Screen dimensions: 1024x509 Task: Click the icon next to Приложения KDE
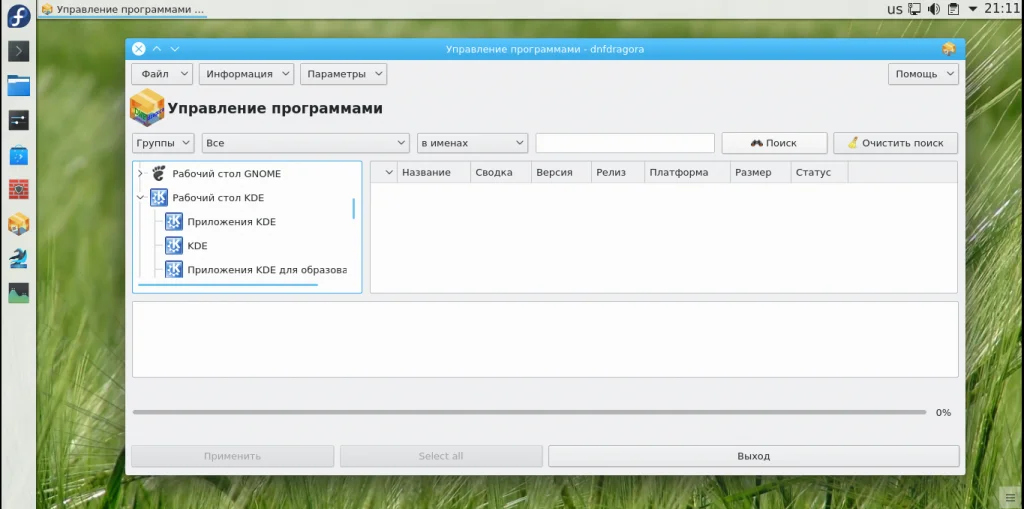(x=174, y=222)
